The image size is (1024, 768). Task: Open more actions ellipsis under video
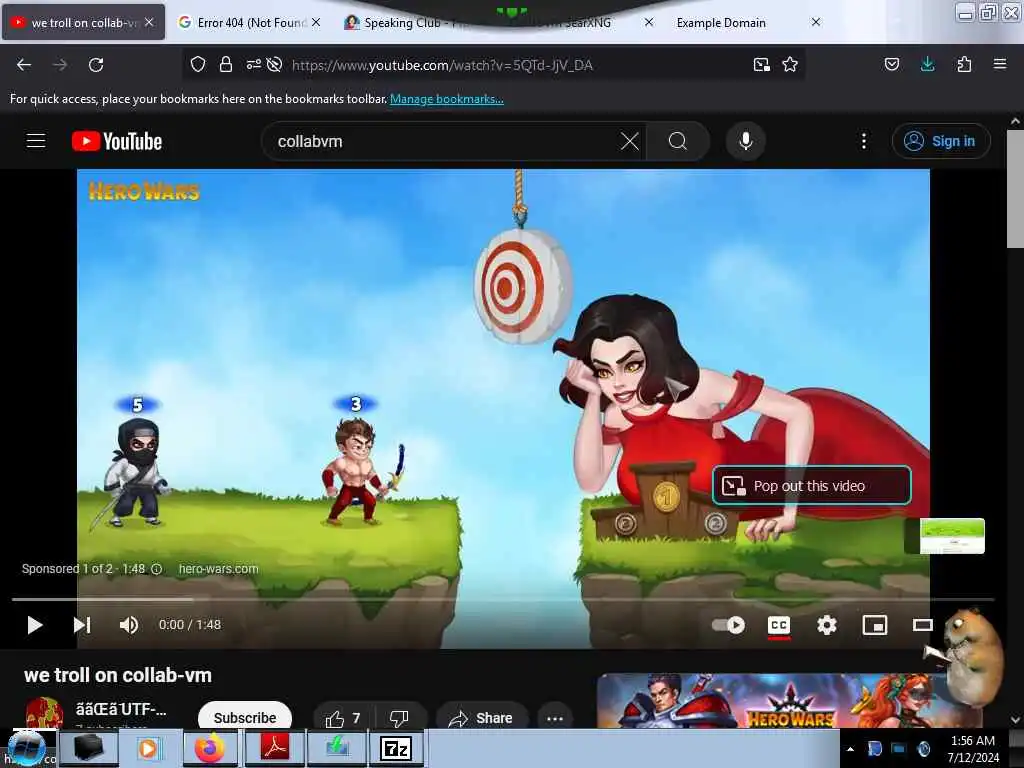pos(555,718)
